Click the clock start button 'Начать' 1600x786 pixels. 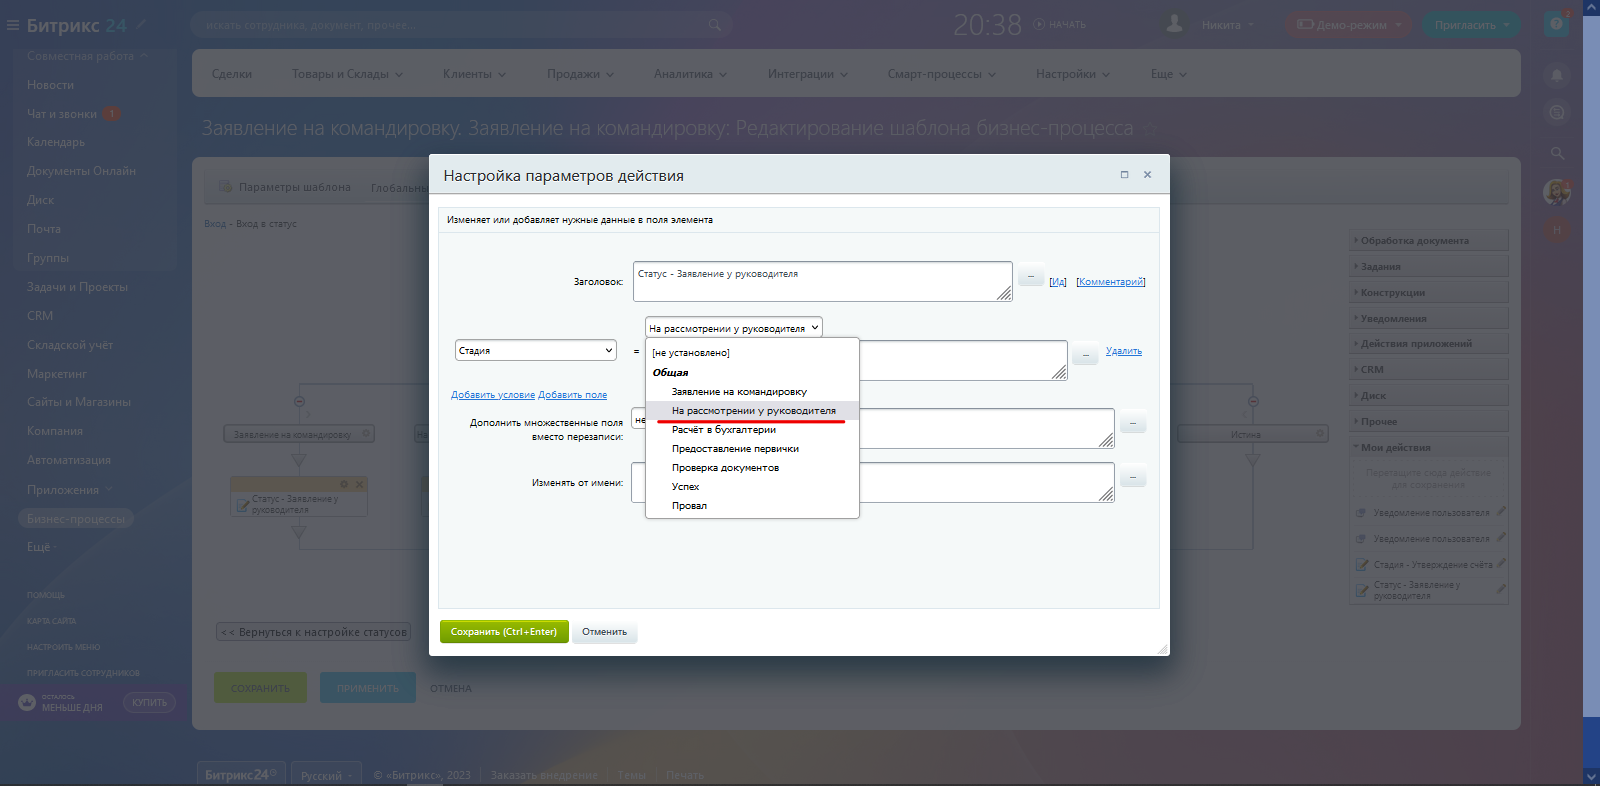click(x=1060, y=24)
